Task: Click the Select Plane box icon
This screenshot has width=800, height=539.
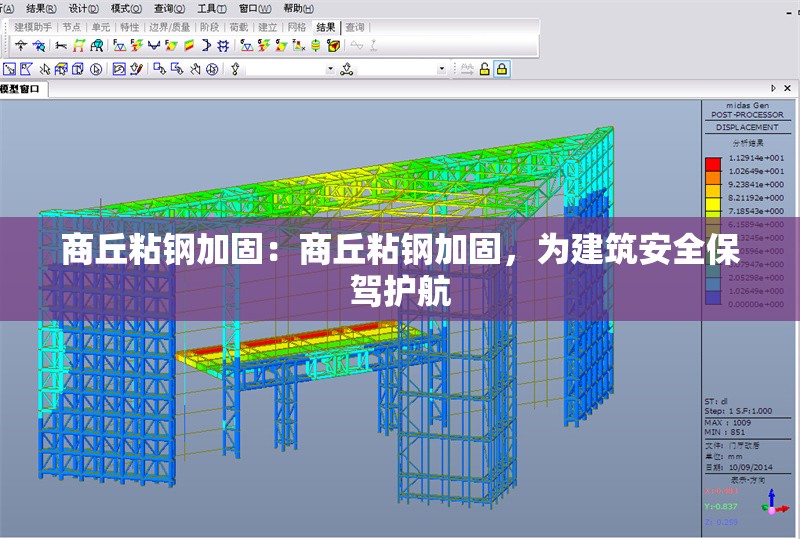Action: pyautogui.click(x=78, y=69)
